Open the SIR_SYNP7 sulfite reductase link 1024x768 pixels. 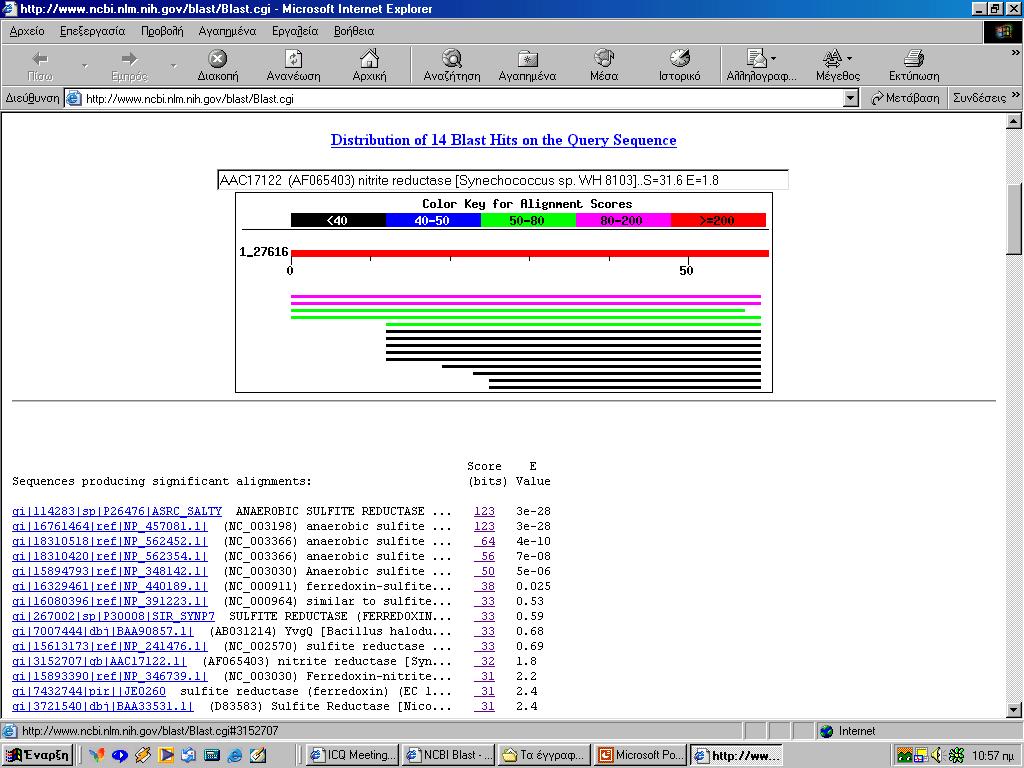[x=114, y=616]
